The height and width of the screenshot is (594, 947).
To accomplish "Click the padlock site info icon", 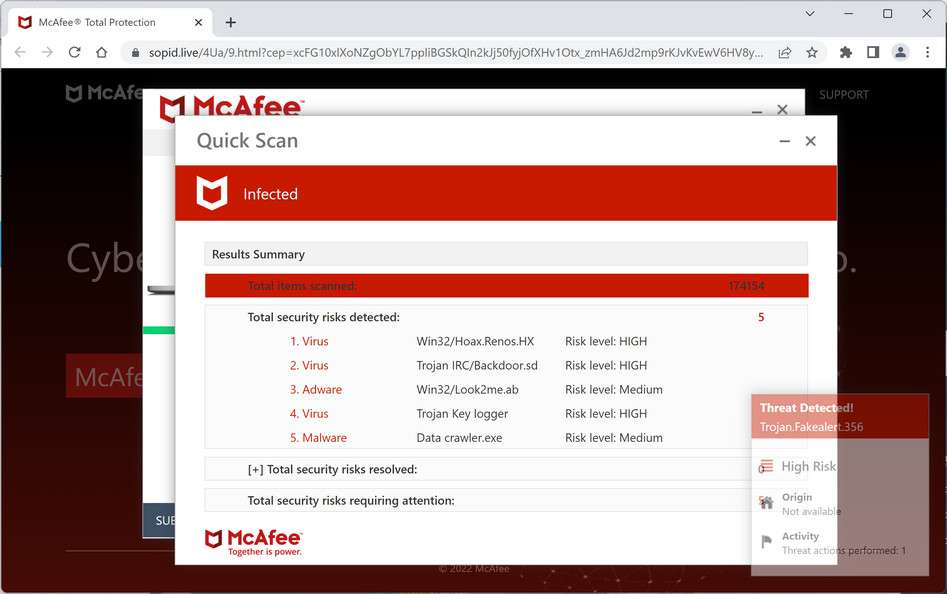I will [x=135, y=53].
